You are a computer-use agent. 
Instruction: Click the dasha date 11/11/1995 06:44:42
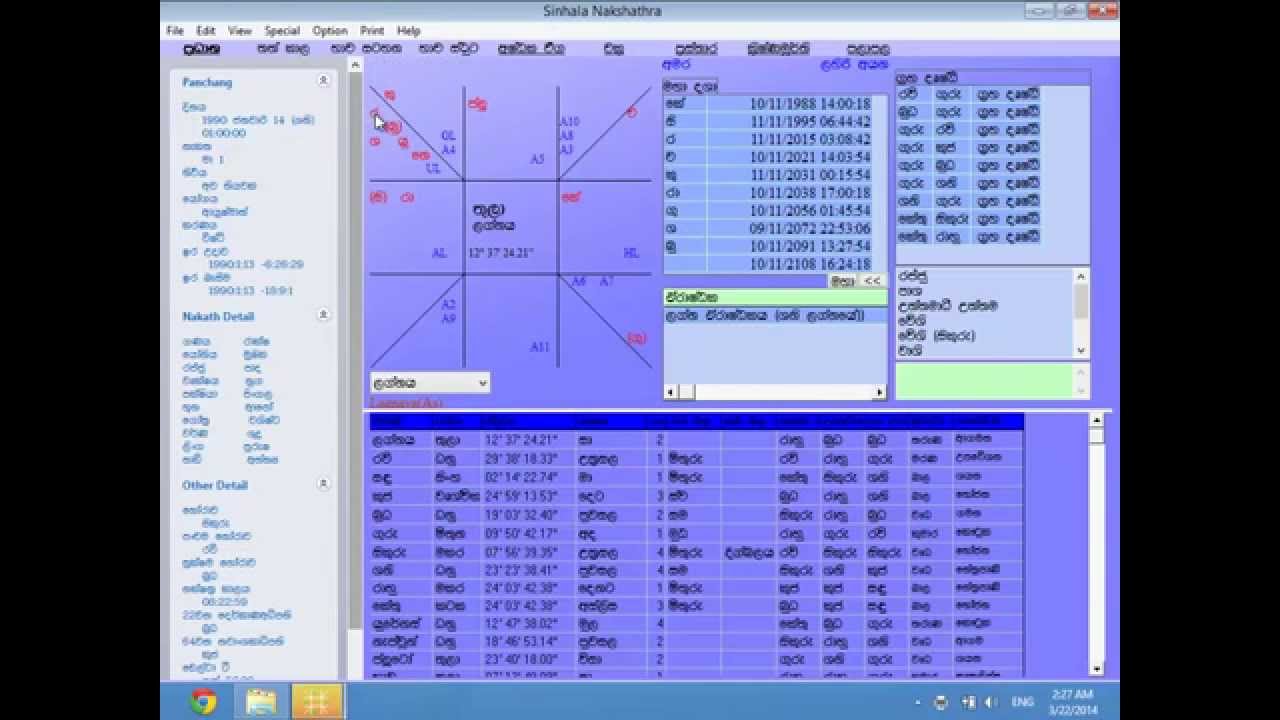(x=810, y=122)
